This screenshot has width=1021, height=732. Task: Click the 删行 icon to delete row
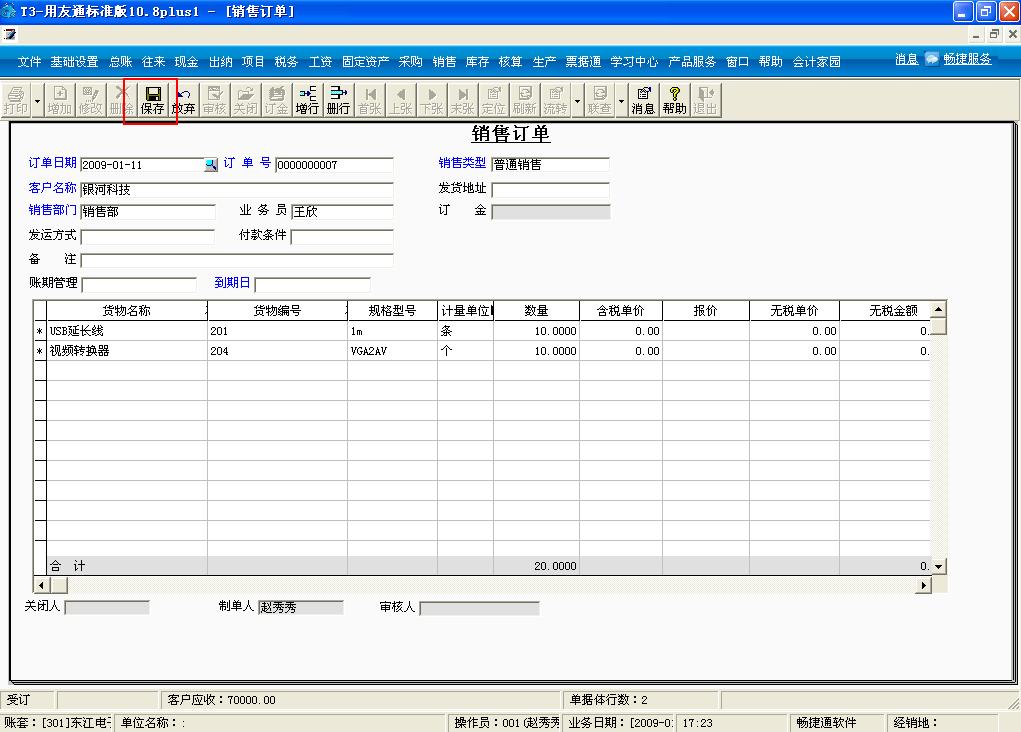[337, 100]
